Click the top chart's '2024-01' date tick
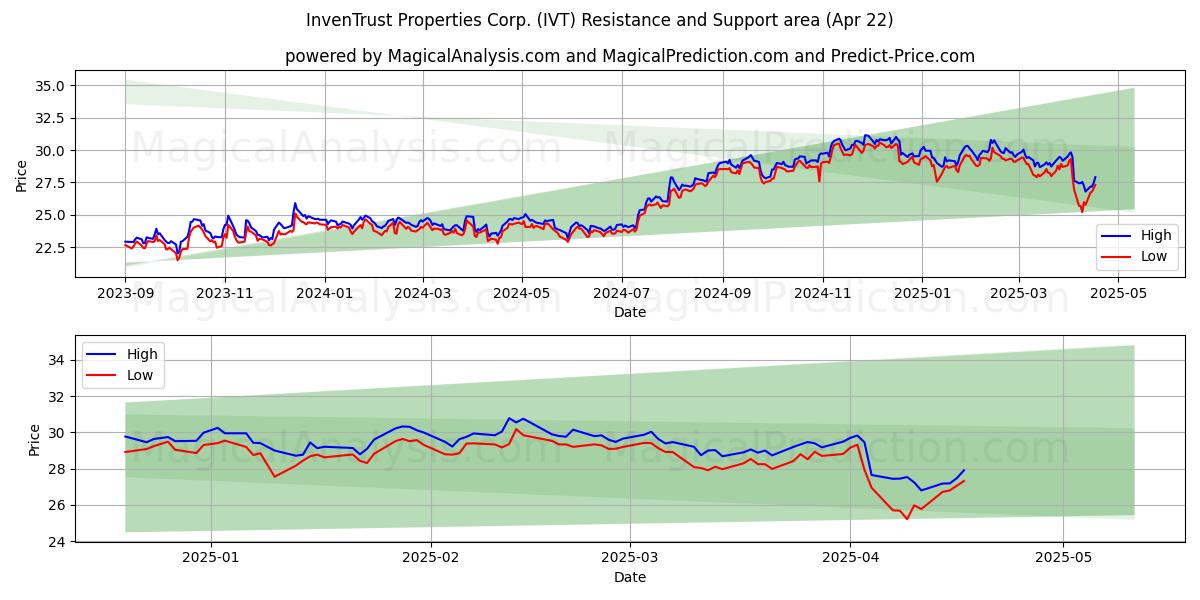This screenshot has height=600, width=1200. (324, 294)
